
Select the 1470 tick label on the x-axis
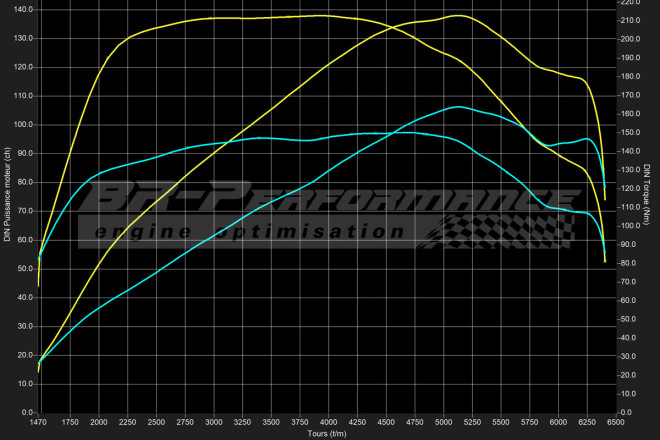[38, 424]
